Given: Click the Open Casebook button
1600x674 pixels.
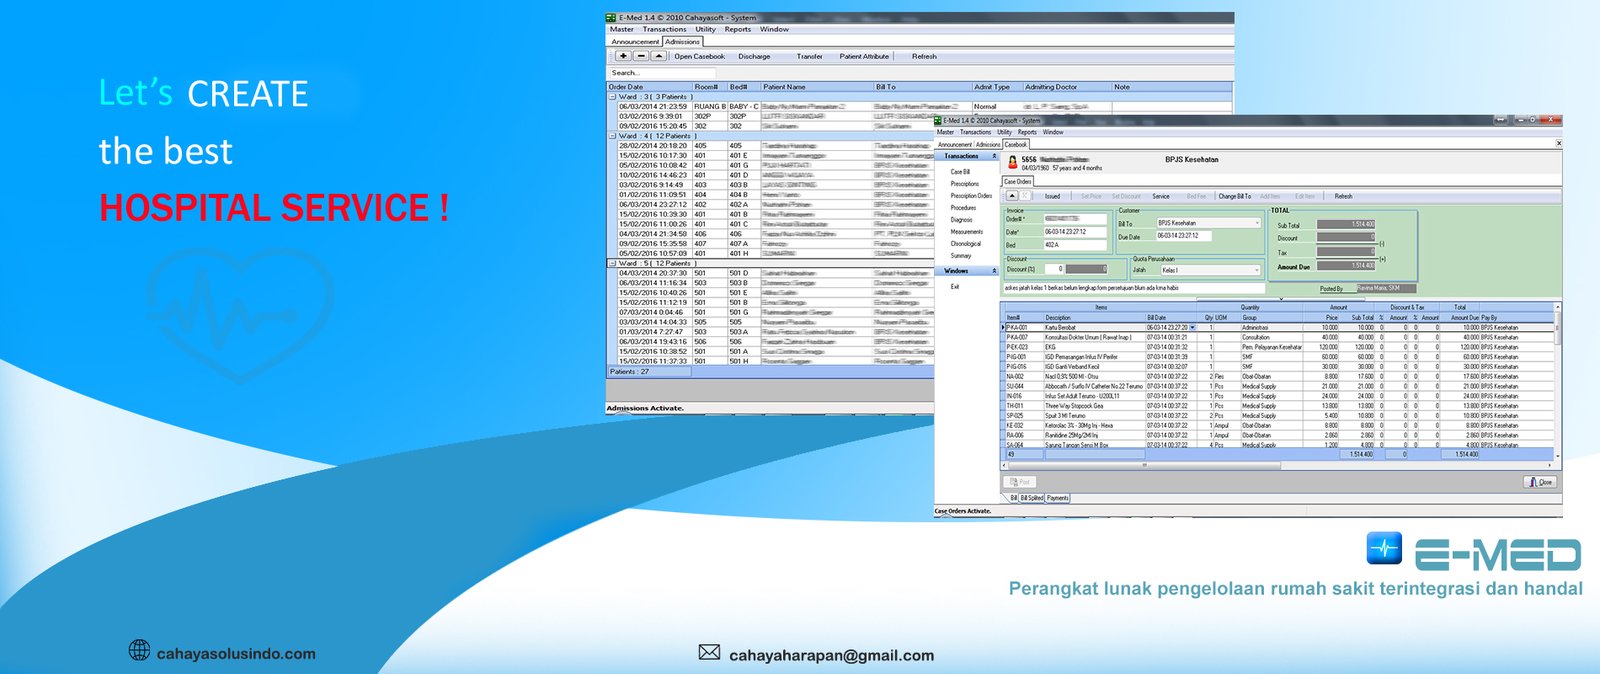Looking at the screenshot, I should (x=699, y=56).
